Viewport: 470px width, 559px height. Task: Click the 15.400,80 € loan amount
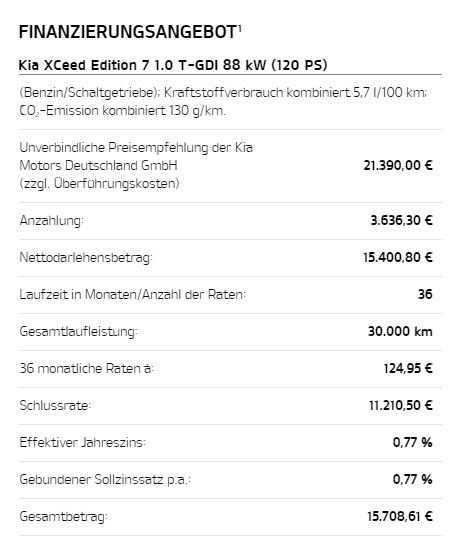coord(398,257)
